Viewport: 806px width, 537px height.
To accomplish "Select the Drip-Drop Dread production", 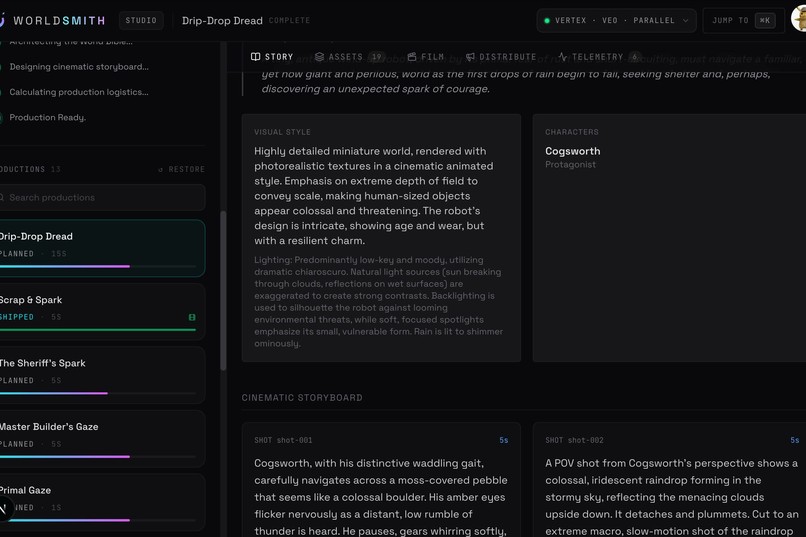I will pyautogui.click(x=102, y=248).
